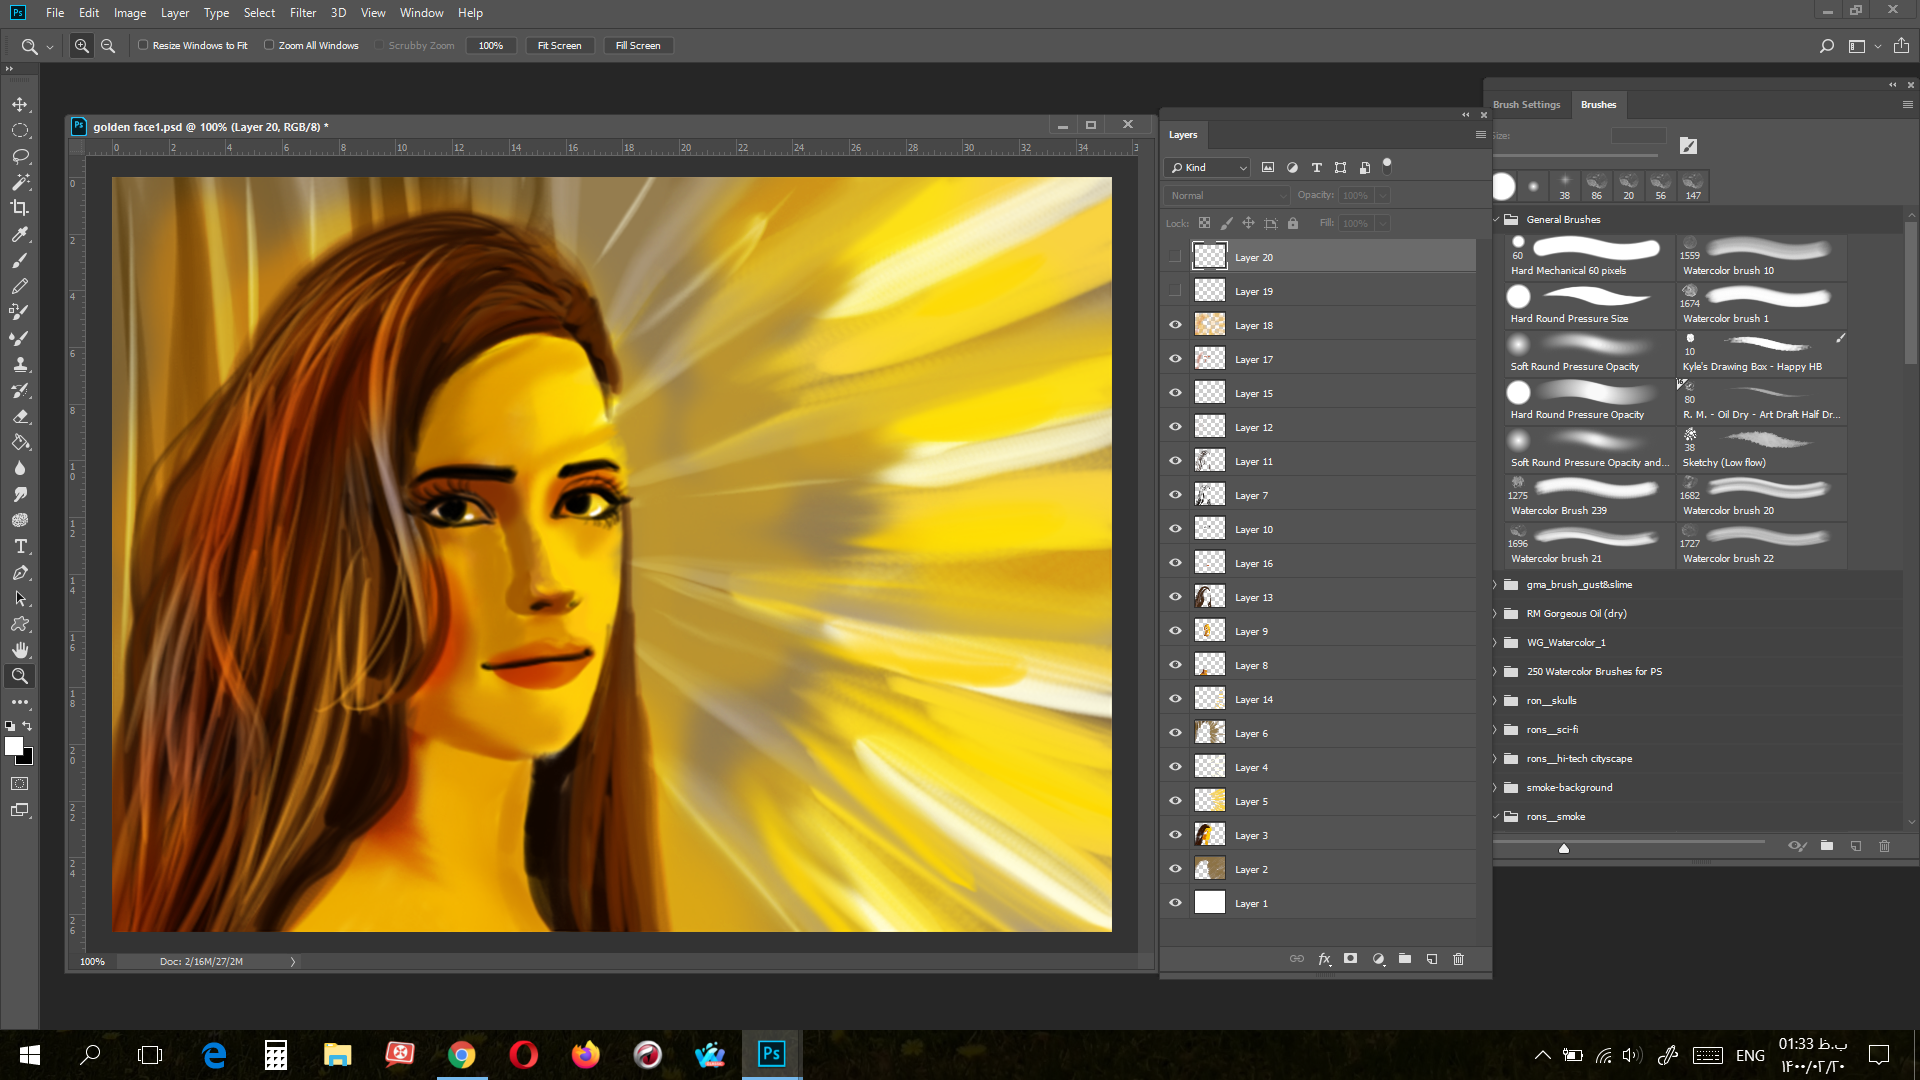Screen dimensions: 1920x1080
Task: Add a layer style via fx icon
Action: click(1324, 959)
